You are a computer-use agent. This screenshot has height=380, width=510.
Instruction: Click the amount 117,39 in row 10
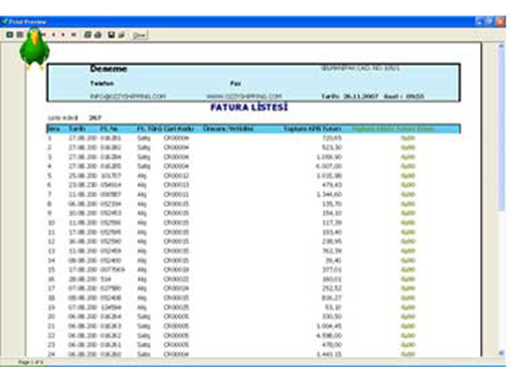[x=332, y=222]
